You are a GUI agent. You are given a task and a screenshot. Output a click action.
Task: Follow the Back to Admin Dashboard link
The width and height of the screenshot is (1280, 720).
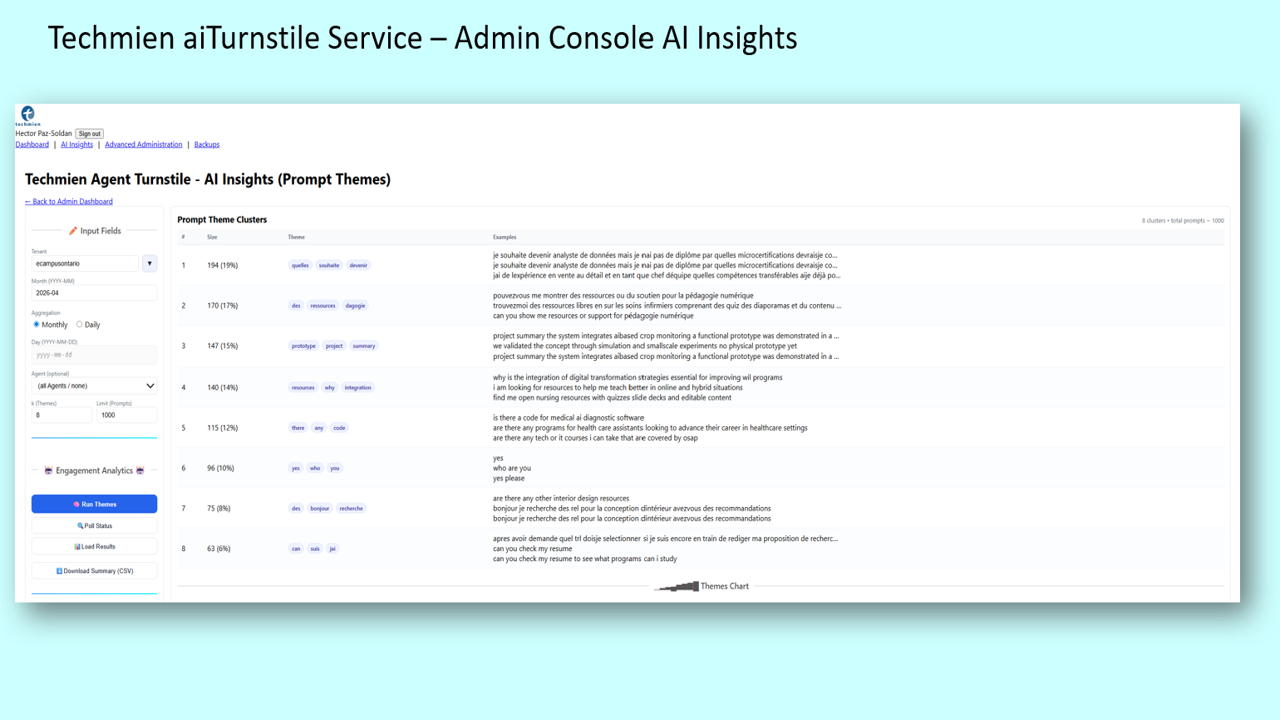point(69,202)
